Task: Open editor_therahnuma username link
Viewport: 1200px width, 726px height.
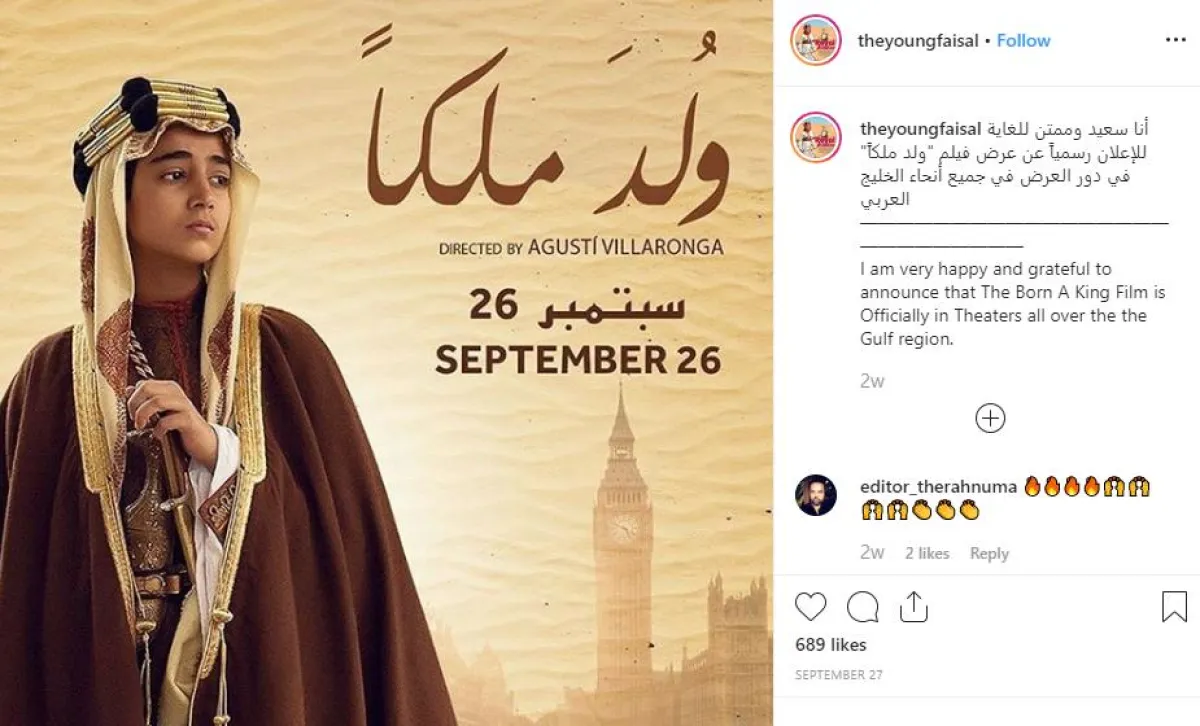Action: tap(938, 487)
